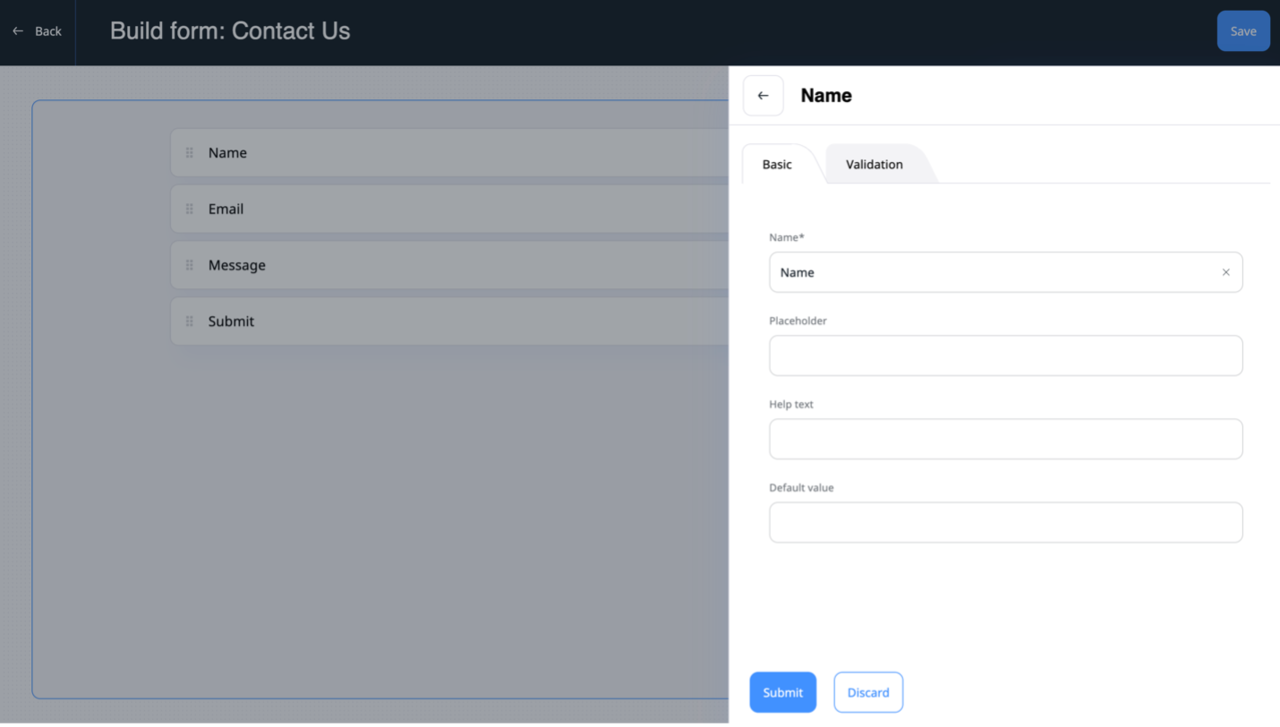1280x727 pixels.
Task: Click the Back text in the header
Action: coord(48,31)
